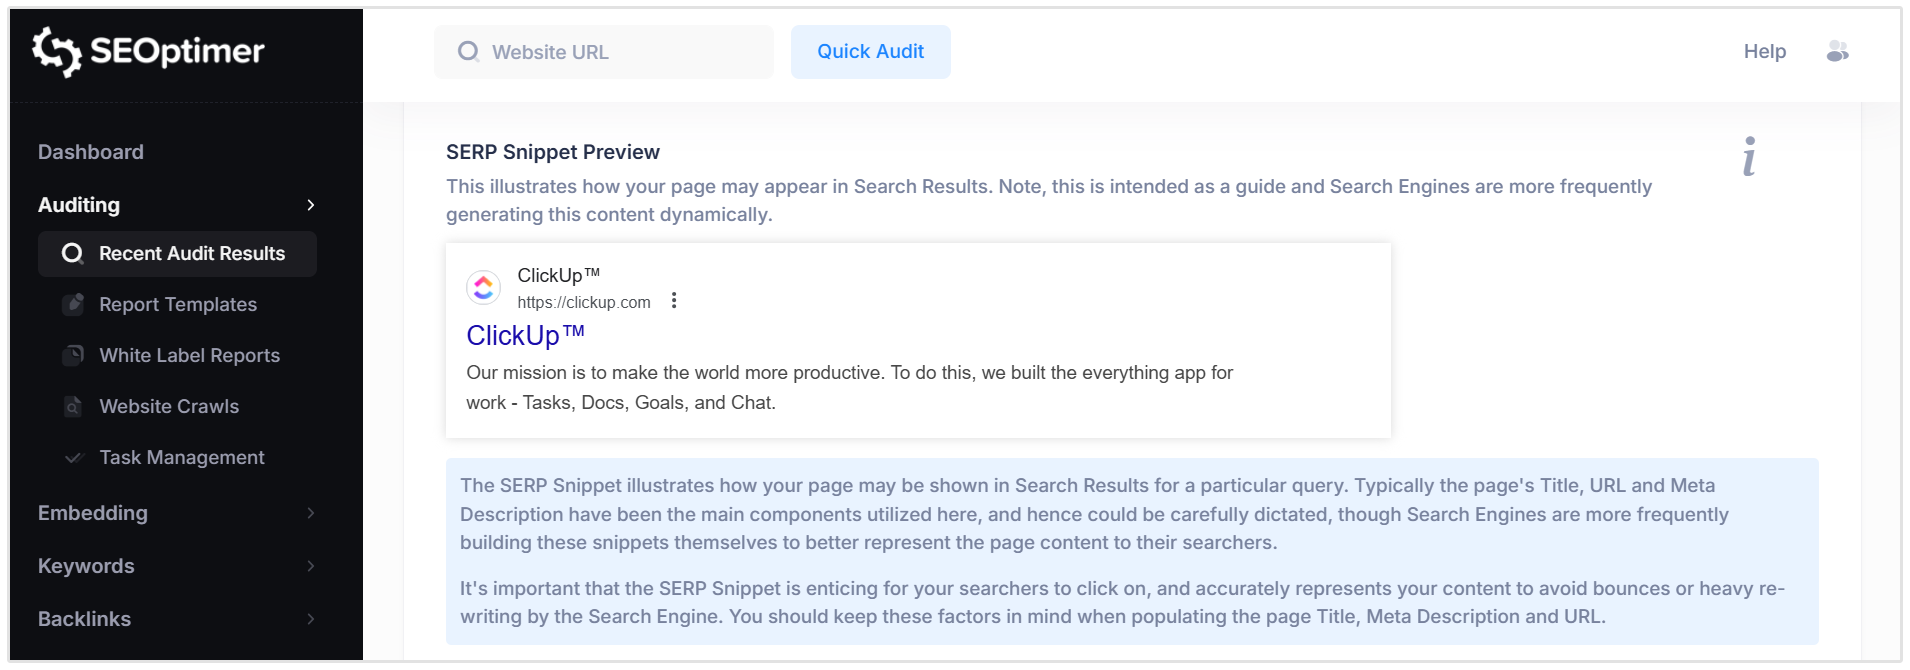Open the Dashboard menu item
The width and height of the screenshot is (1910, 670).
[x=90, y=151]
